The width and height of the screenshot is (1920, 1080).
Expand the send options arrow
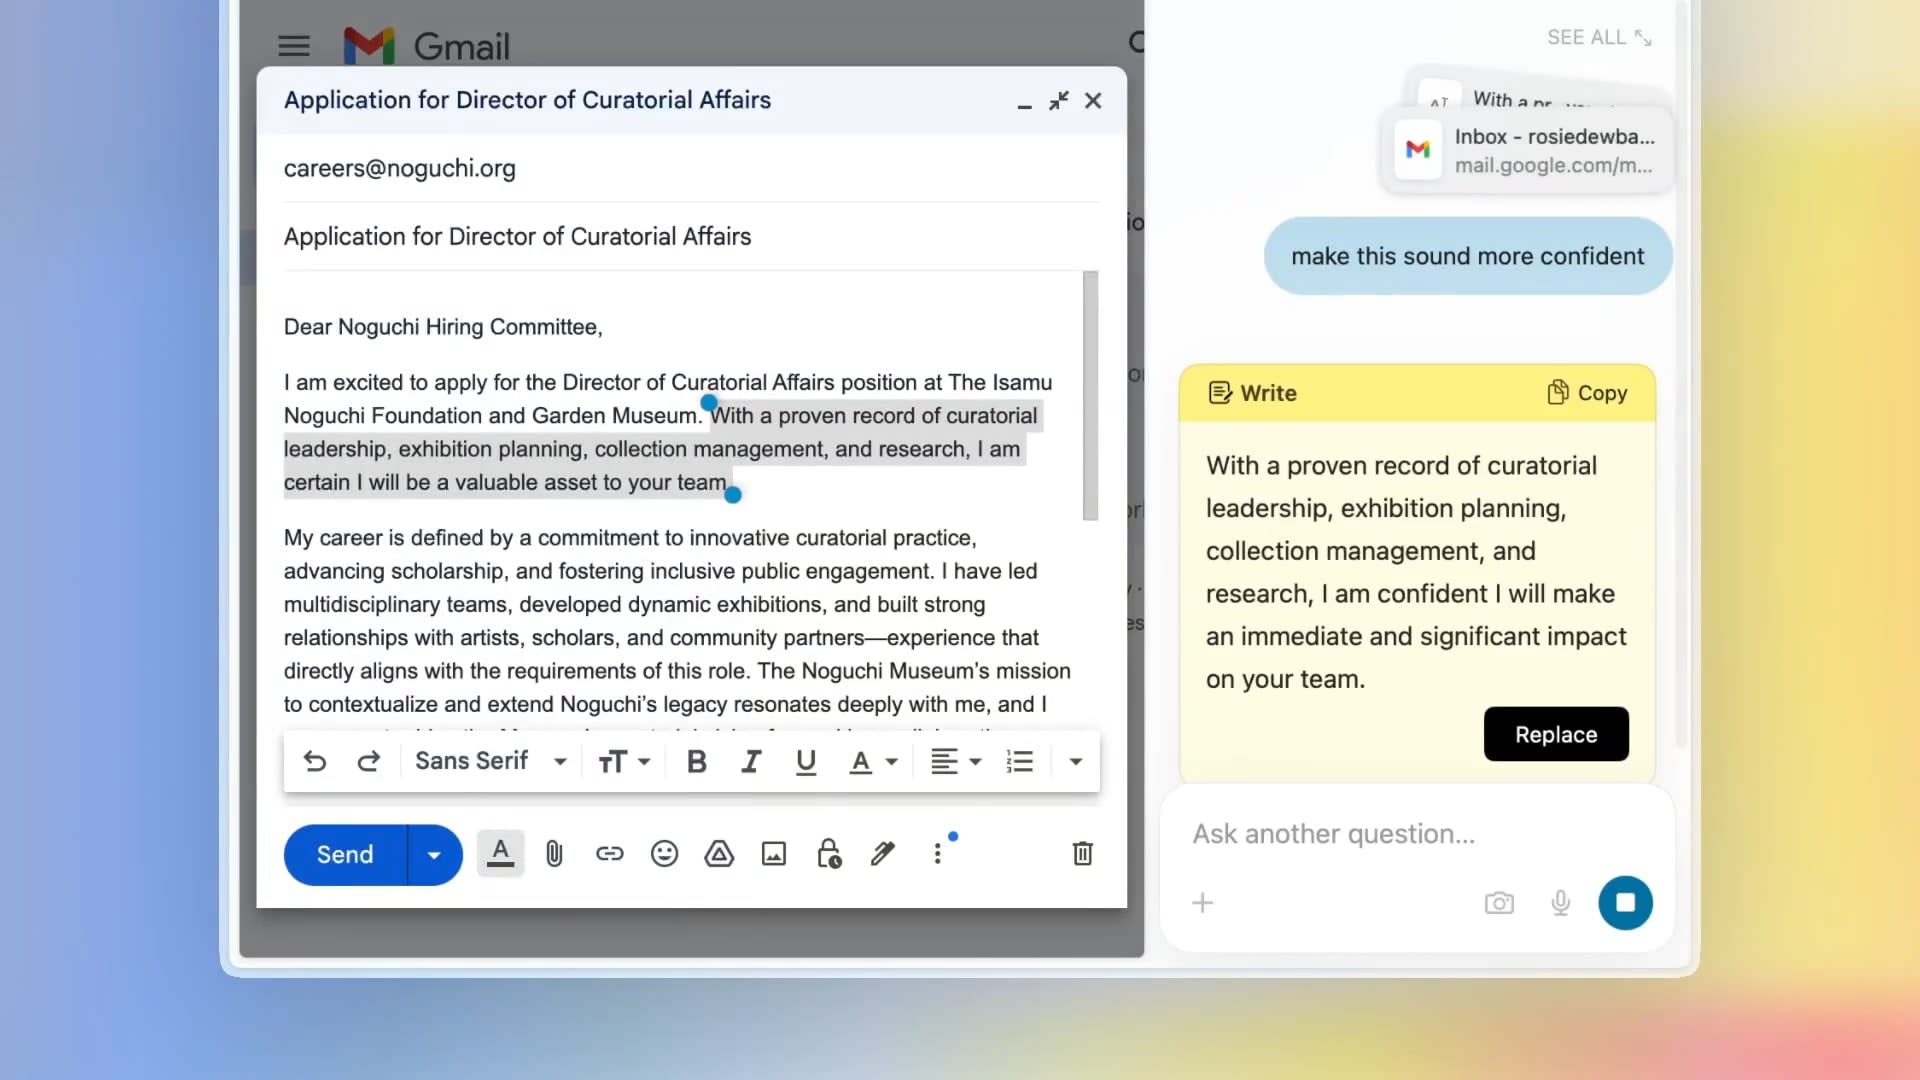pyautogui.click(x=434, y=855)
